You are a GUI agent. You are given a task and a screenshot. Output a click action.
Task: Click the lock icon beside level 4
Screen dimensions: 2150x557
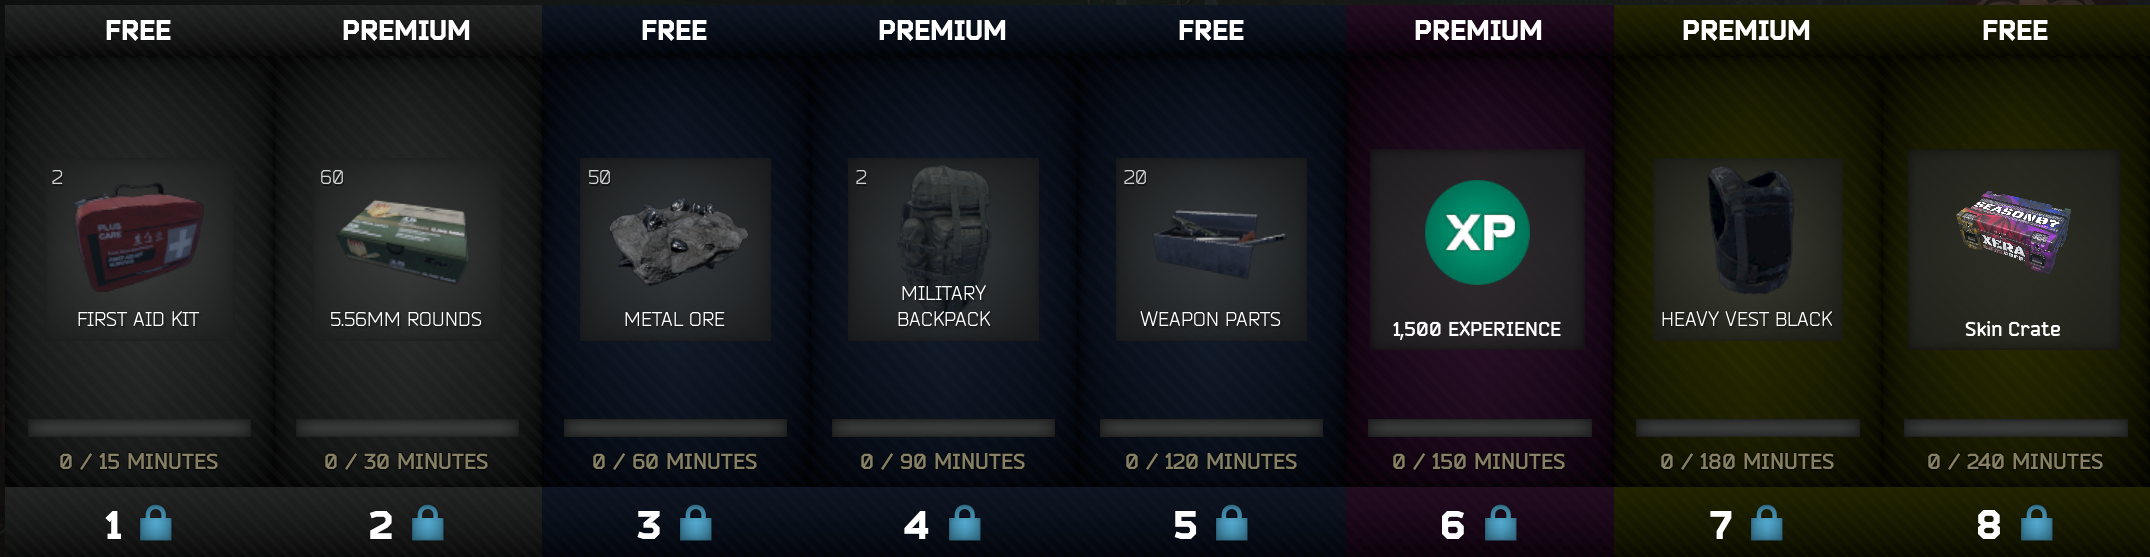pyautogui.click(x=964, y=523)
